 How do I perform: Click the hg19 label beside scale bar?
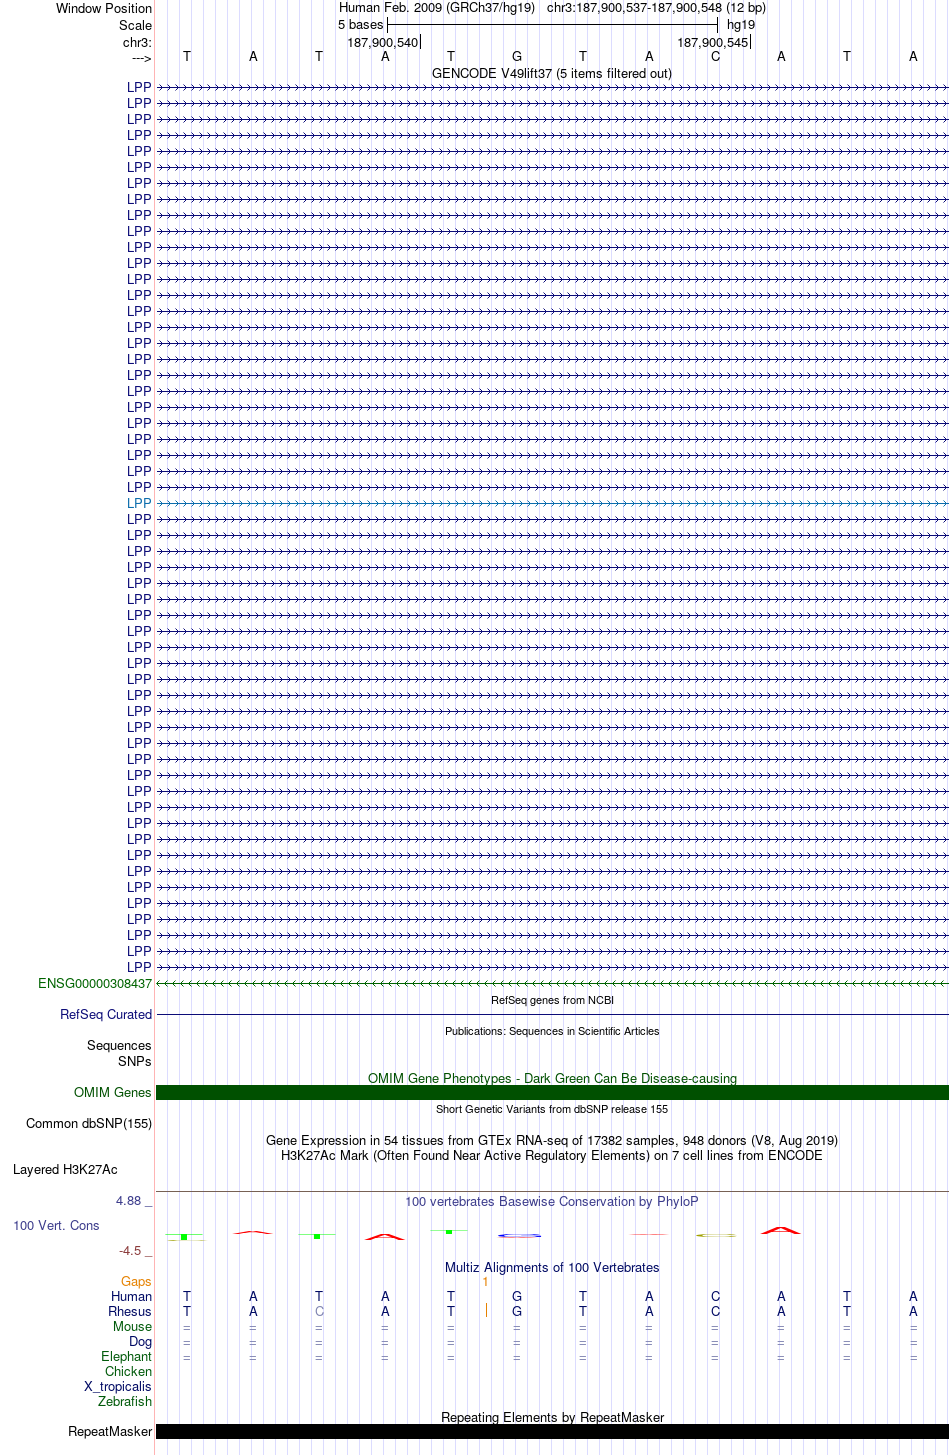pos(741,25)
